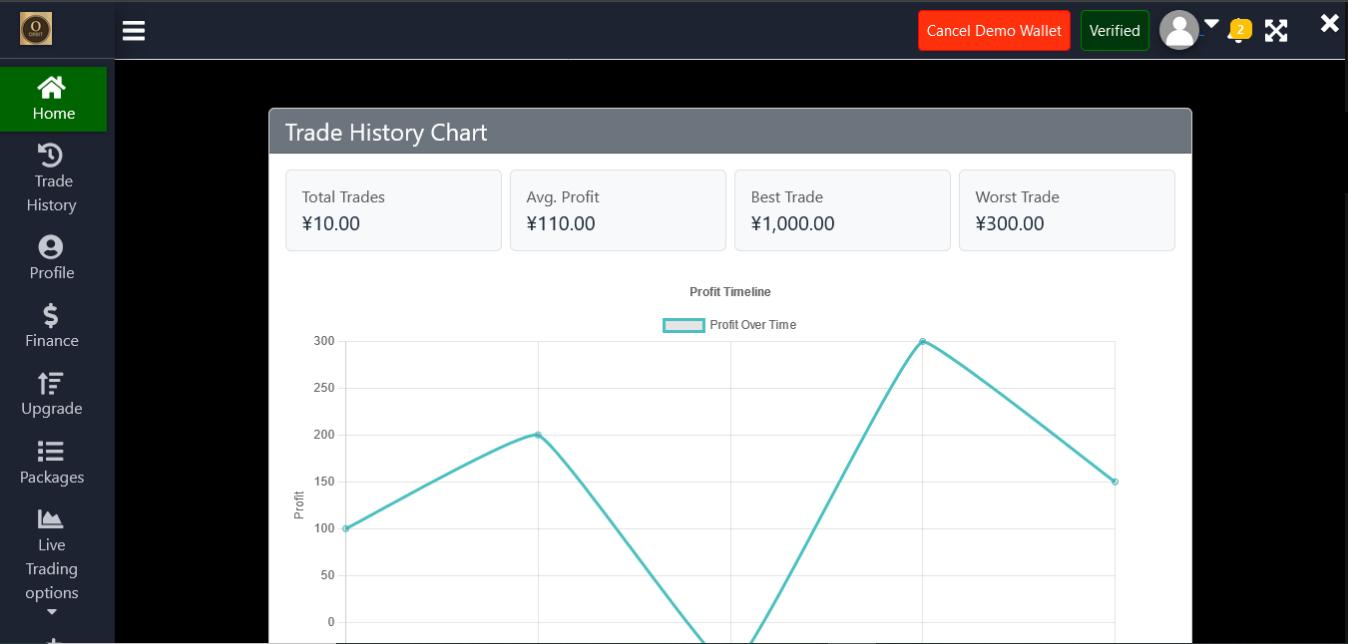Click the area chart Live Trading icon

tap(50, 519)
